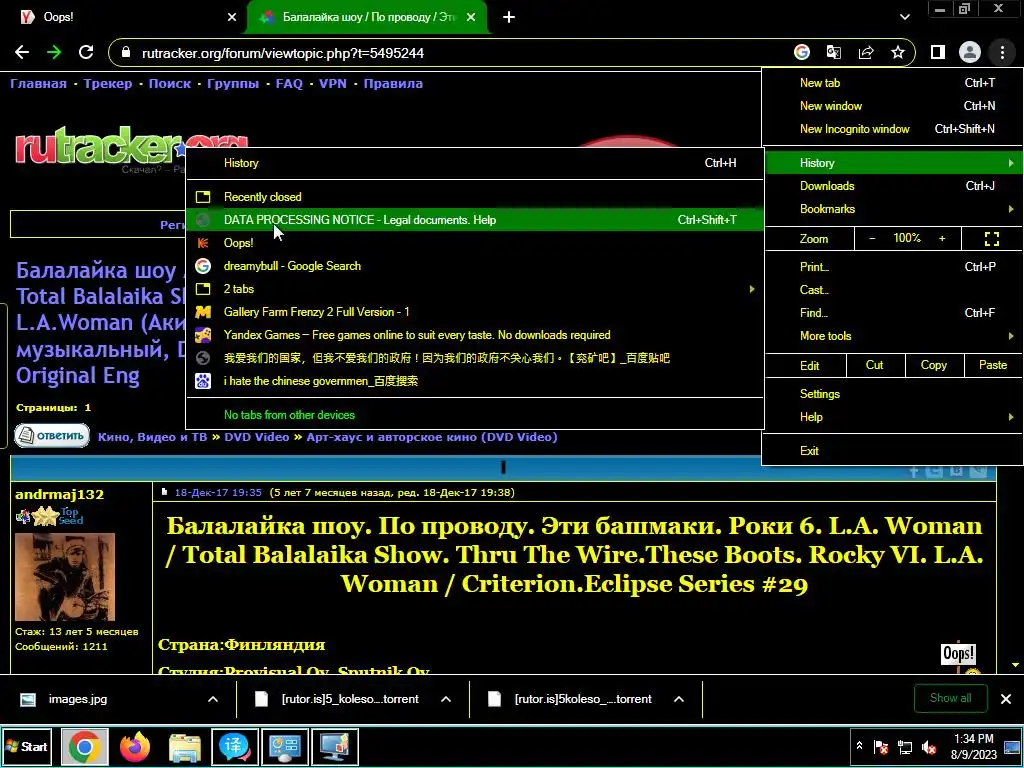Image resolution: width=1024 pixels, height=768 pixels.
Task: Expand the More tools submenu
Action: pyautogui.click(x=892, y=336)
